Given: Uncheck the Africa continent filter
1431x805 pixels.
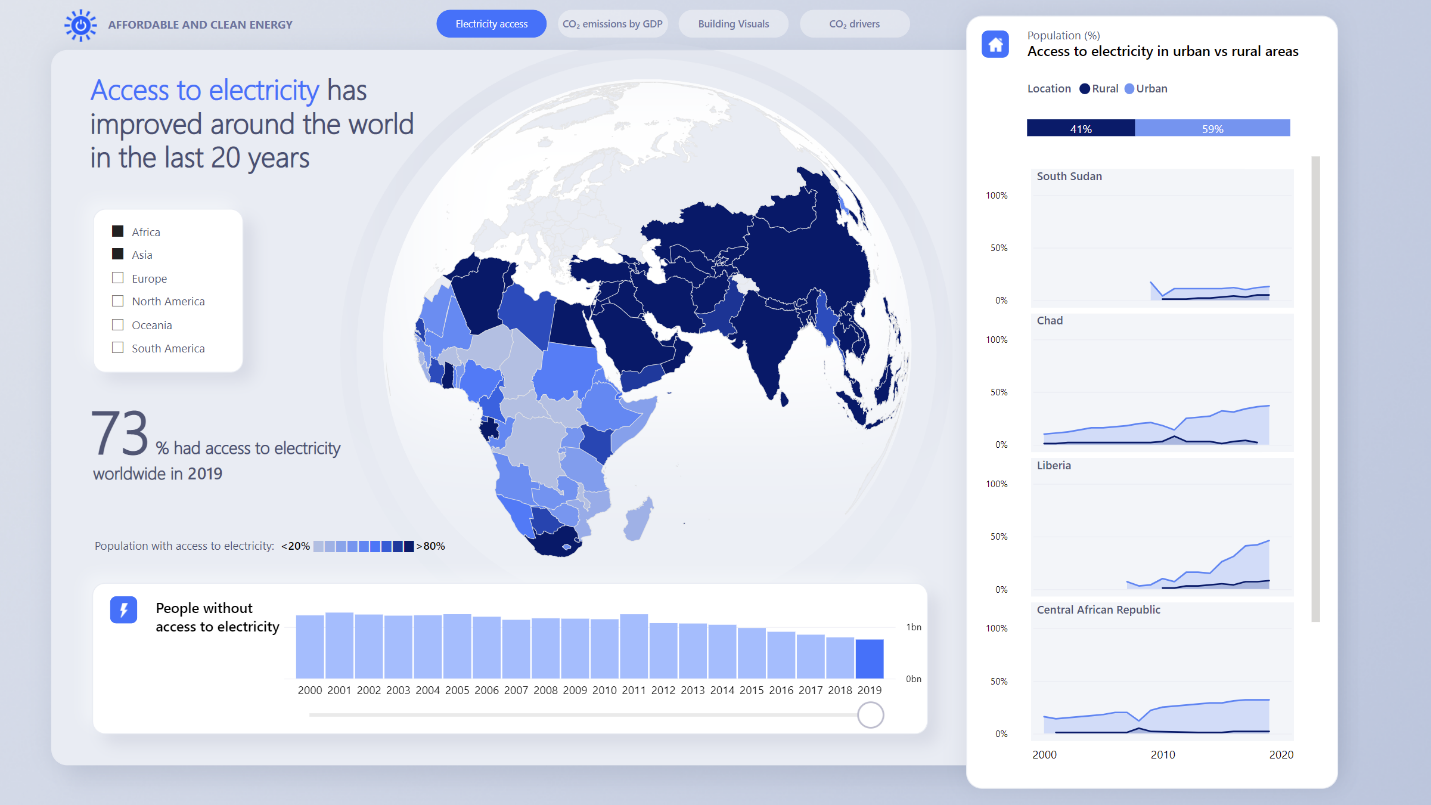Looking at the screenshot, I should [118, 232].
